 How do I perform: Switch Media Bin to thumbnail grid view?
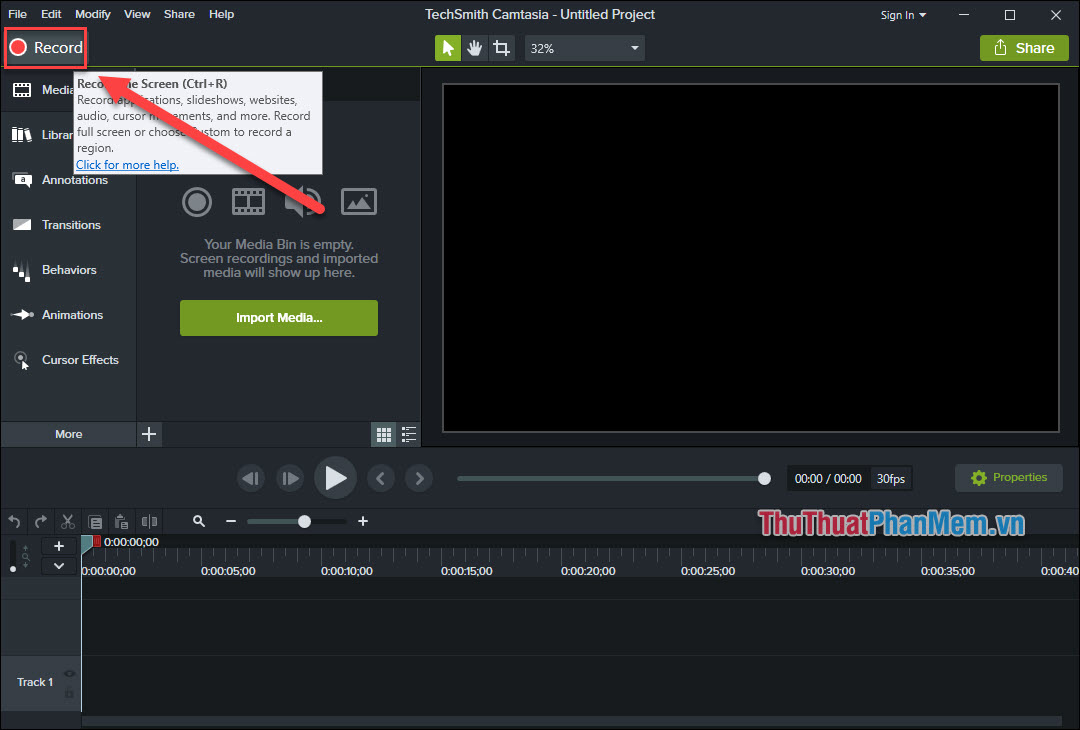[x=383, y=434]
